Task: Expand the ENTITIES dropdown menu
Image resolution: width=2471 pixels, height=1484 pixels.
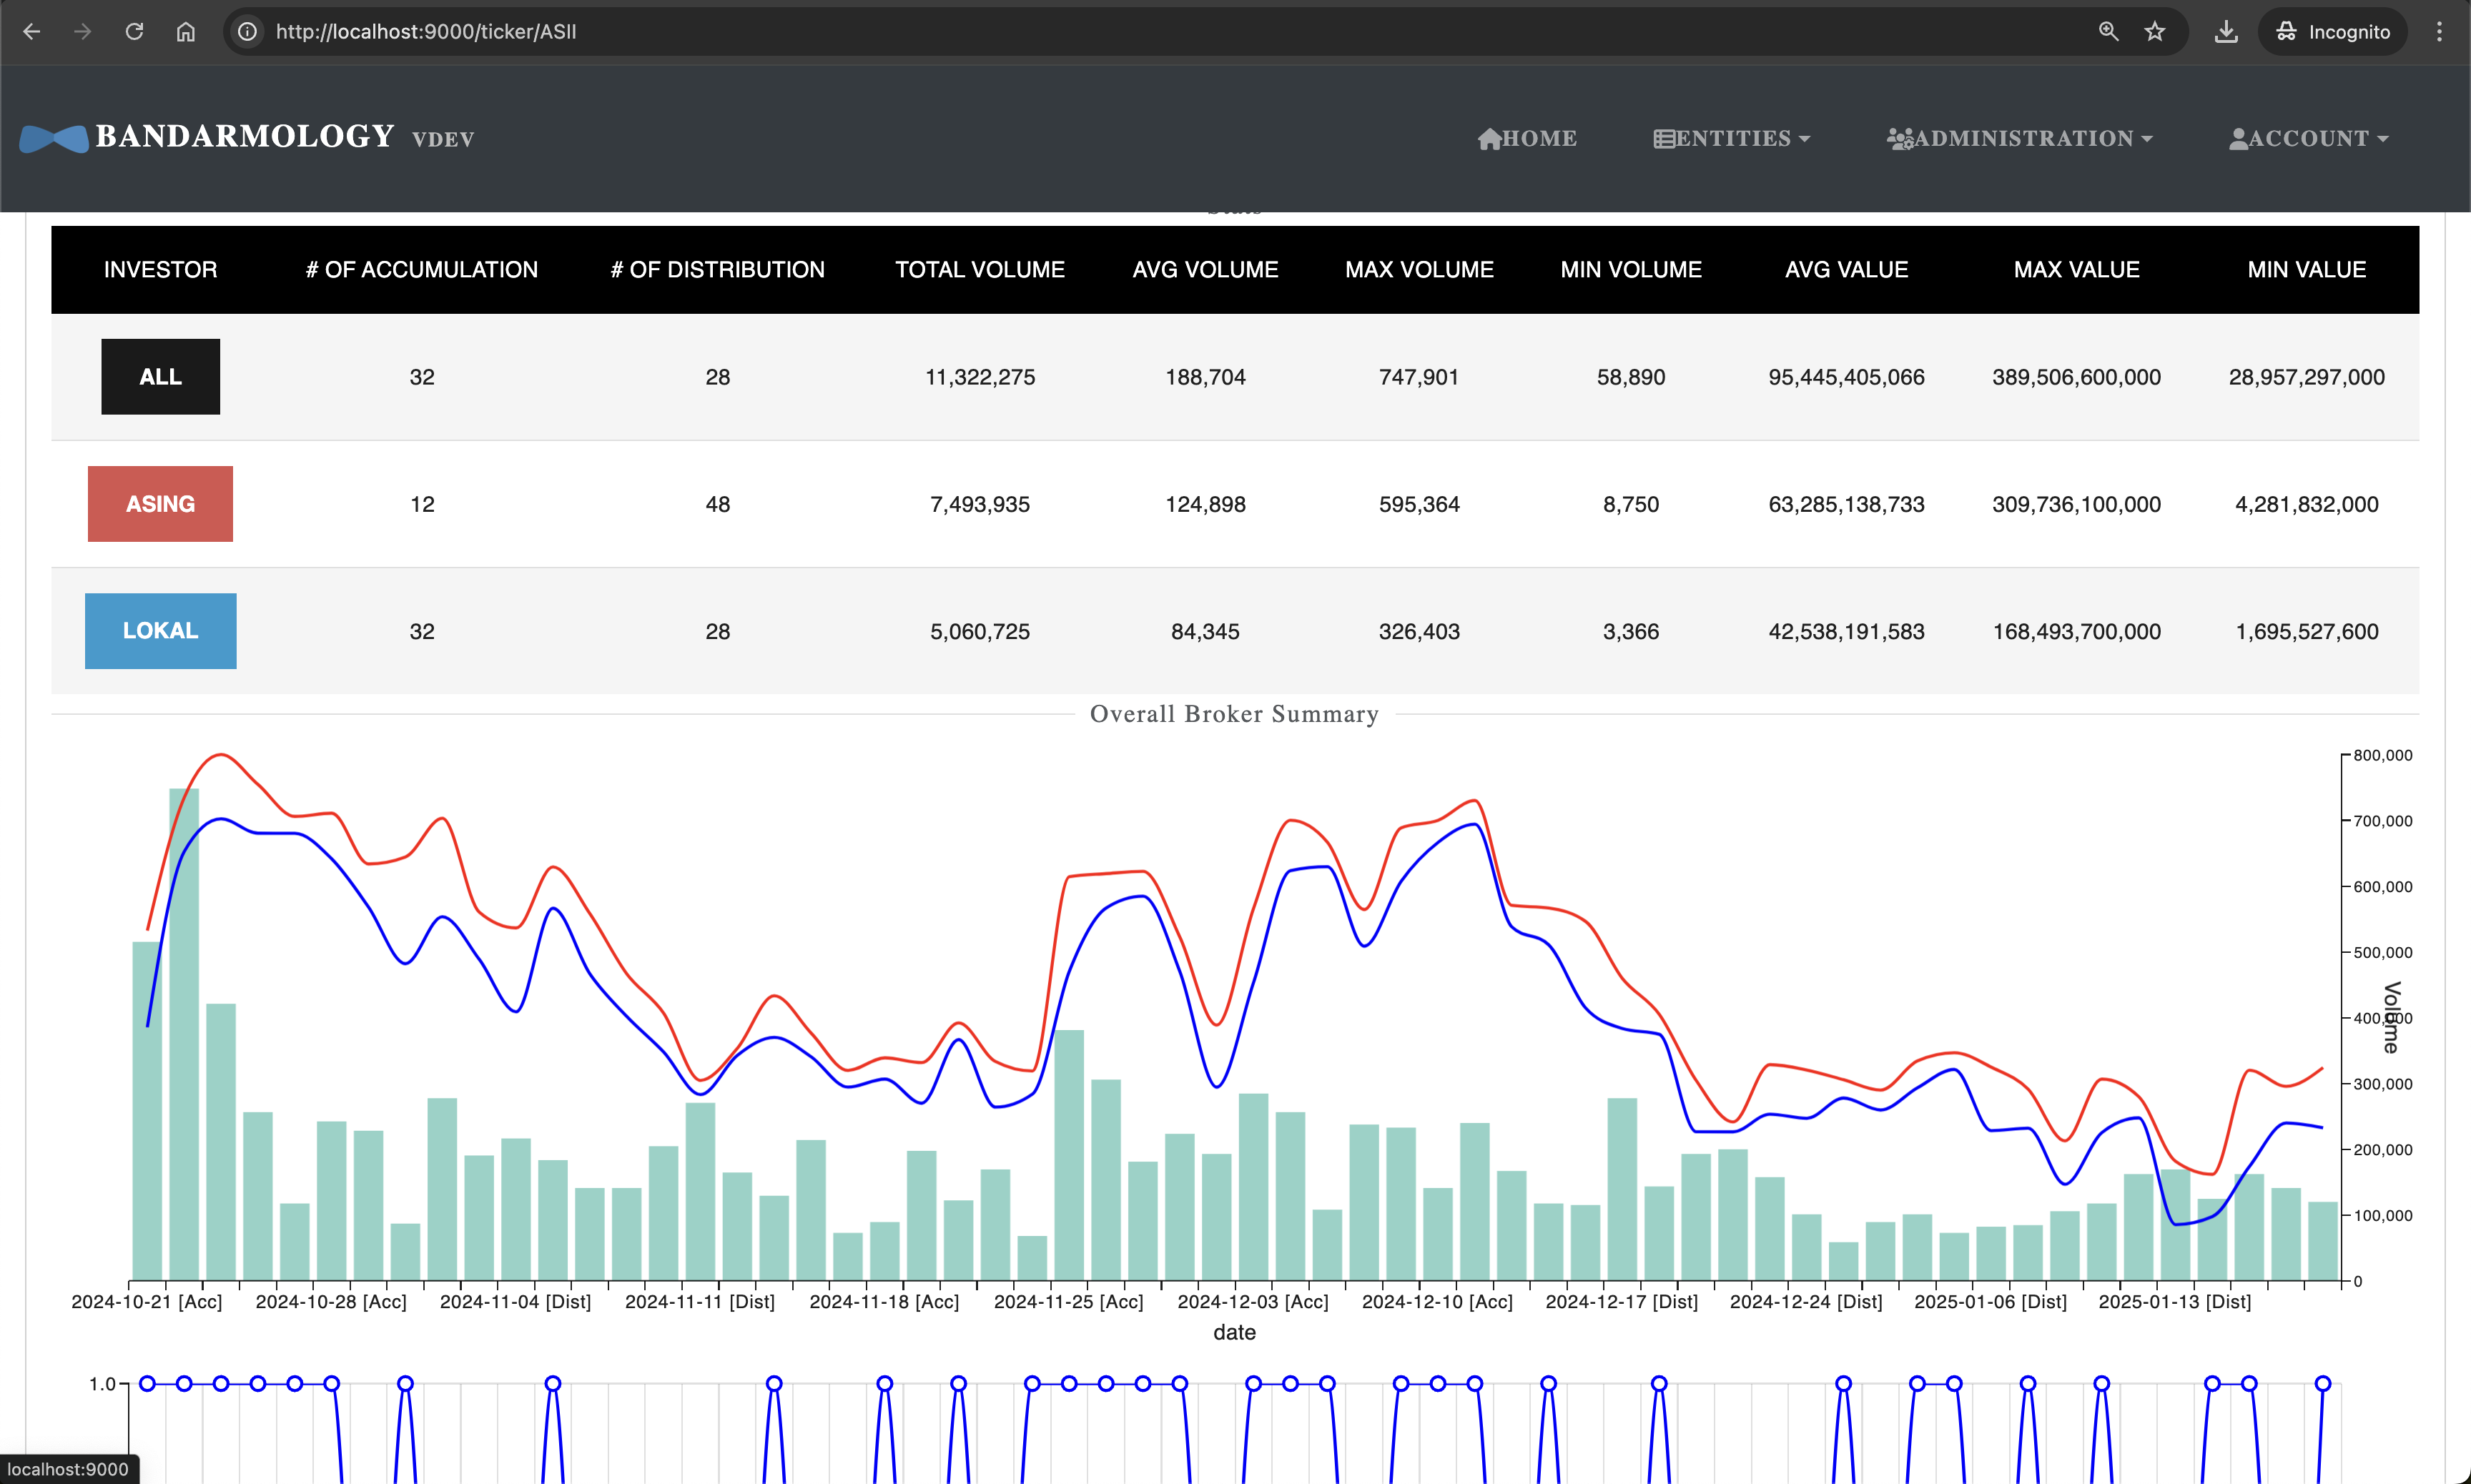Action: point(1731,138)
